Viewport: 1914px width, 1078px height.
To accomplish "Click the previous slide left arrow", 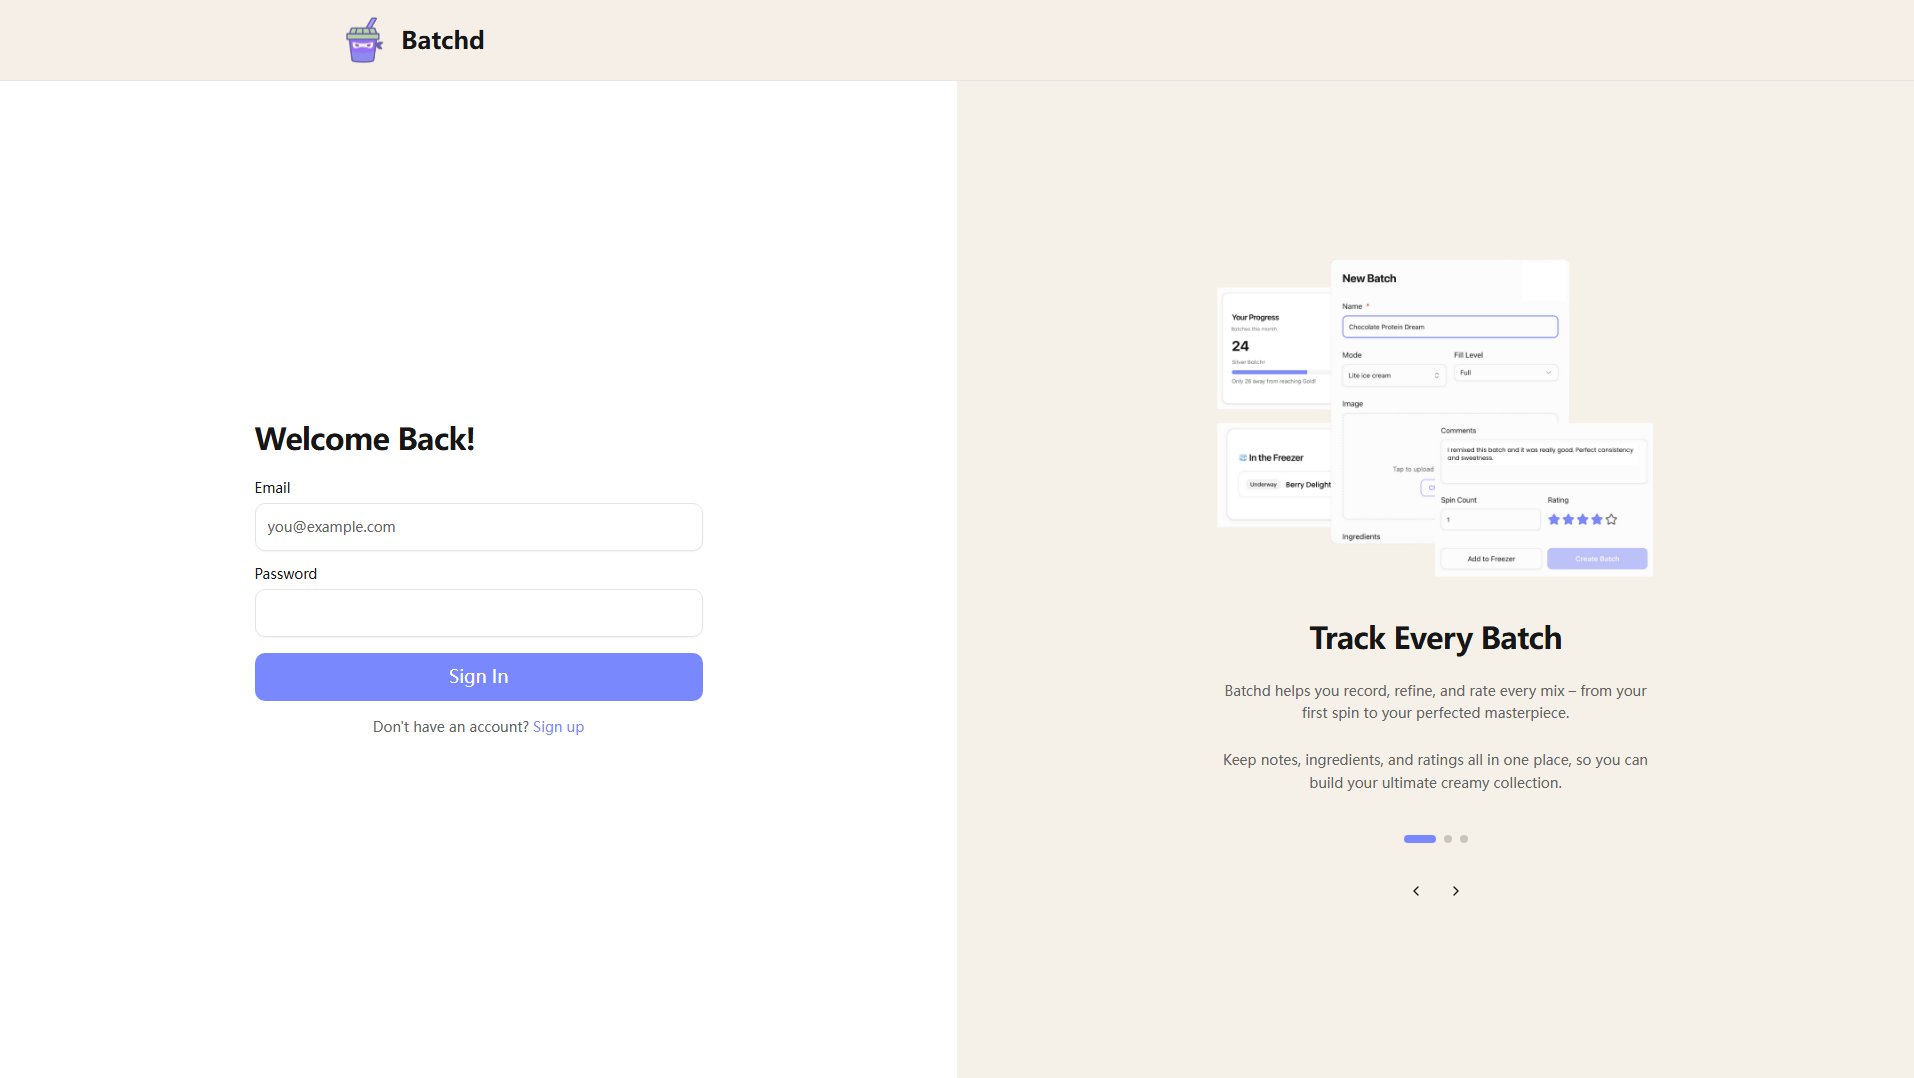I will (x=1415, y=890).
